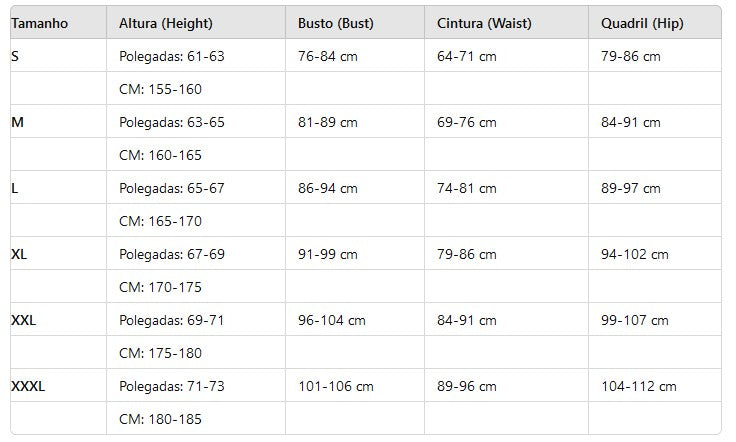Click waist value 89-96 cm
736x442 pixels.
[x=467, y=386]
